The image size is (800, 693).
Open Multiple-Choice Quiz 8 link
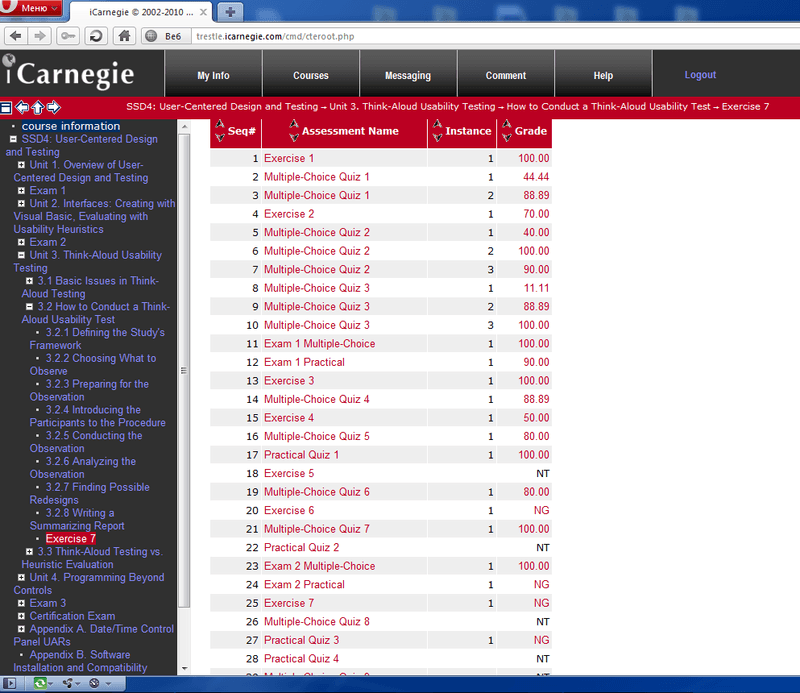click(316, 622)
